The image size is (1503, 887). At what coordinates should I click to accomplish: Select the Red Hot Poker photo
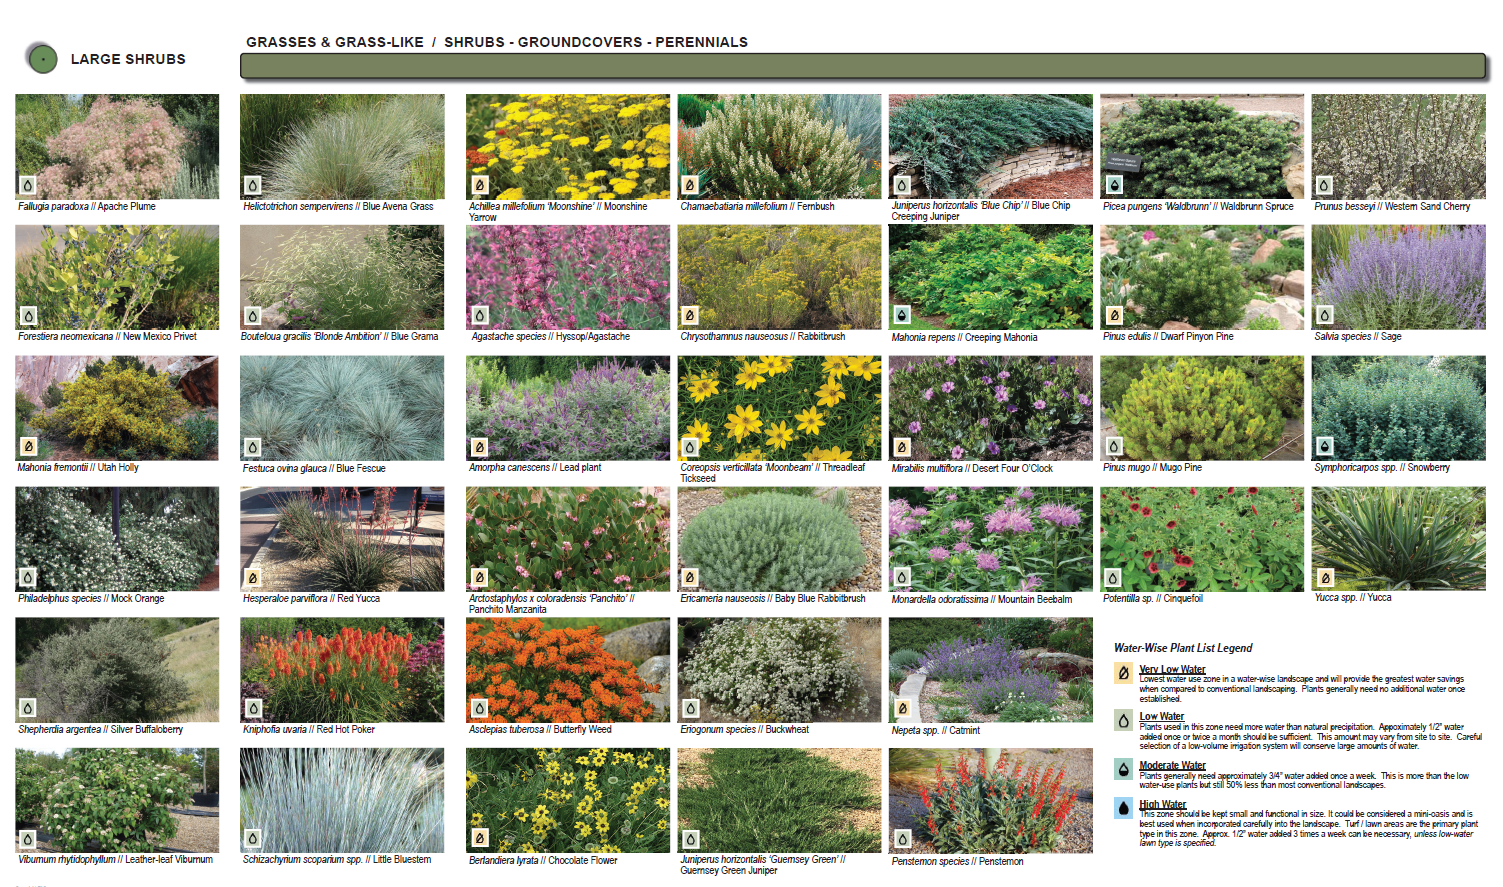[x=342, y=669]
